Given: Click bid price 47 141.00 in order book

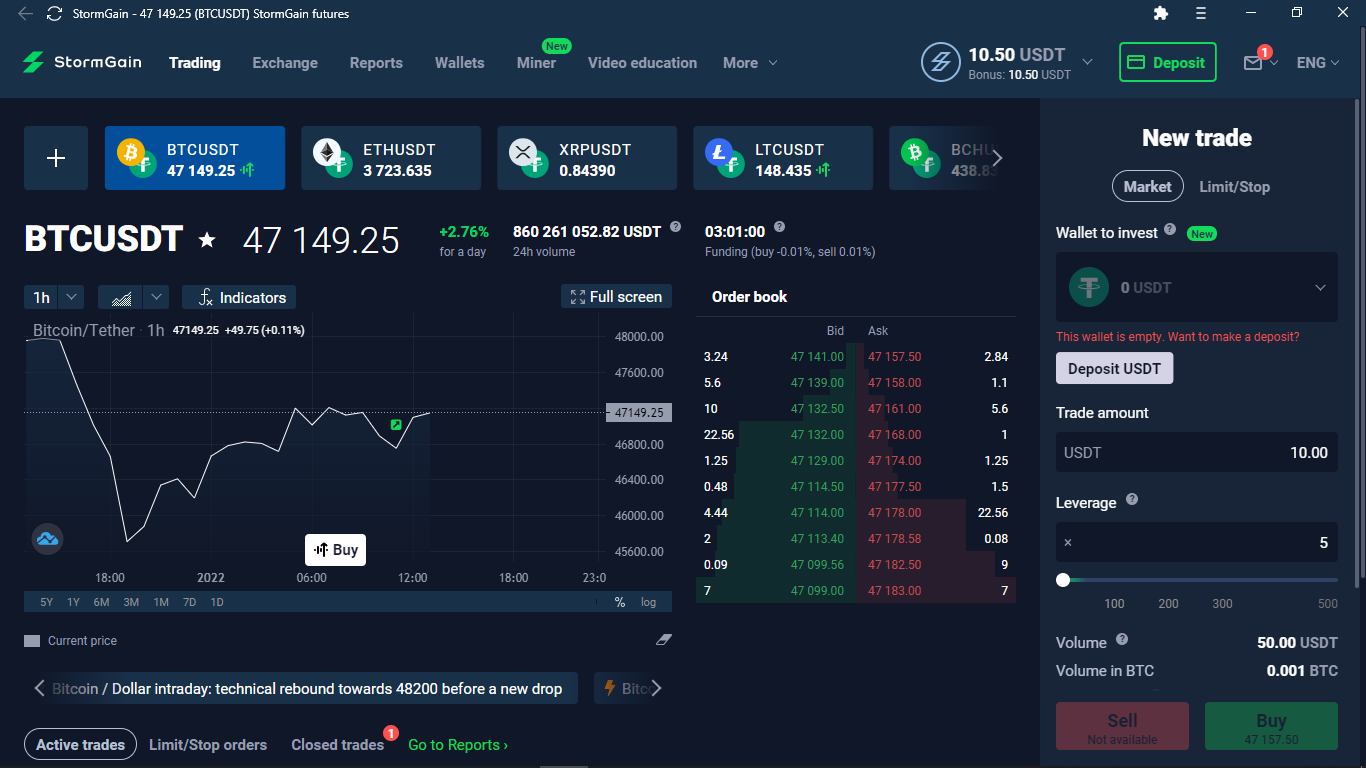Looking at the screenshot, I should (817, 356).
